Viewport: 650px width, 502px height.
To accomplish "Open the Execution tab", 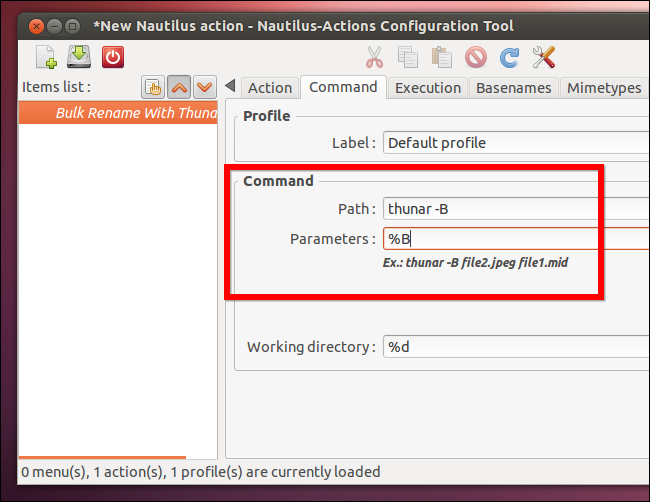I will 428,88.
